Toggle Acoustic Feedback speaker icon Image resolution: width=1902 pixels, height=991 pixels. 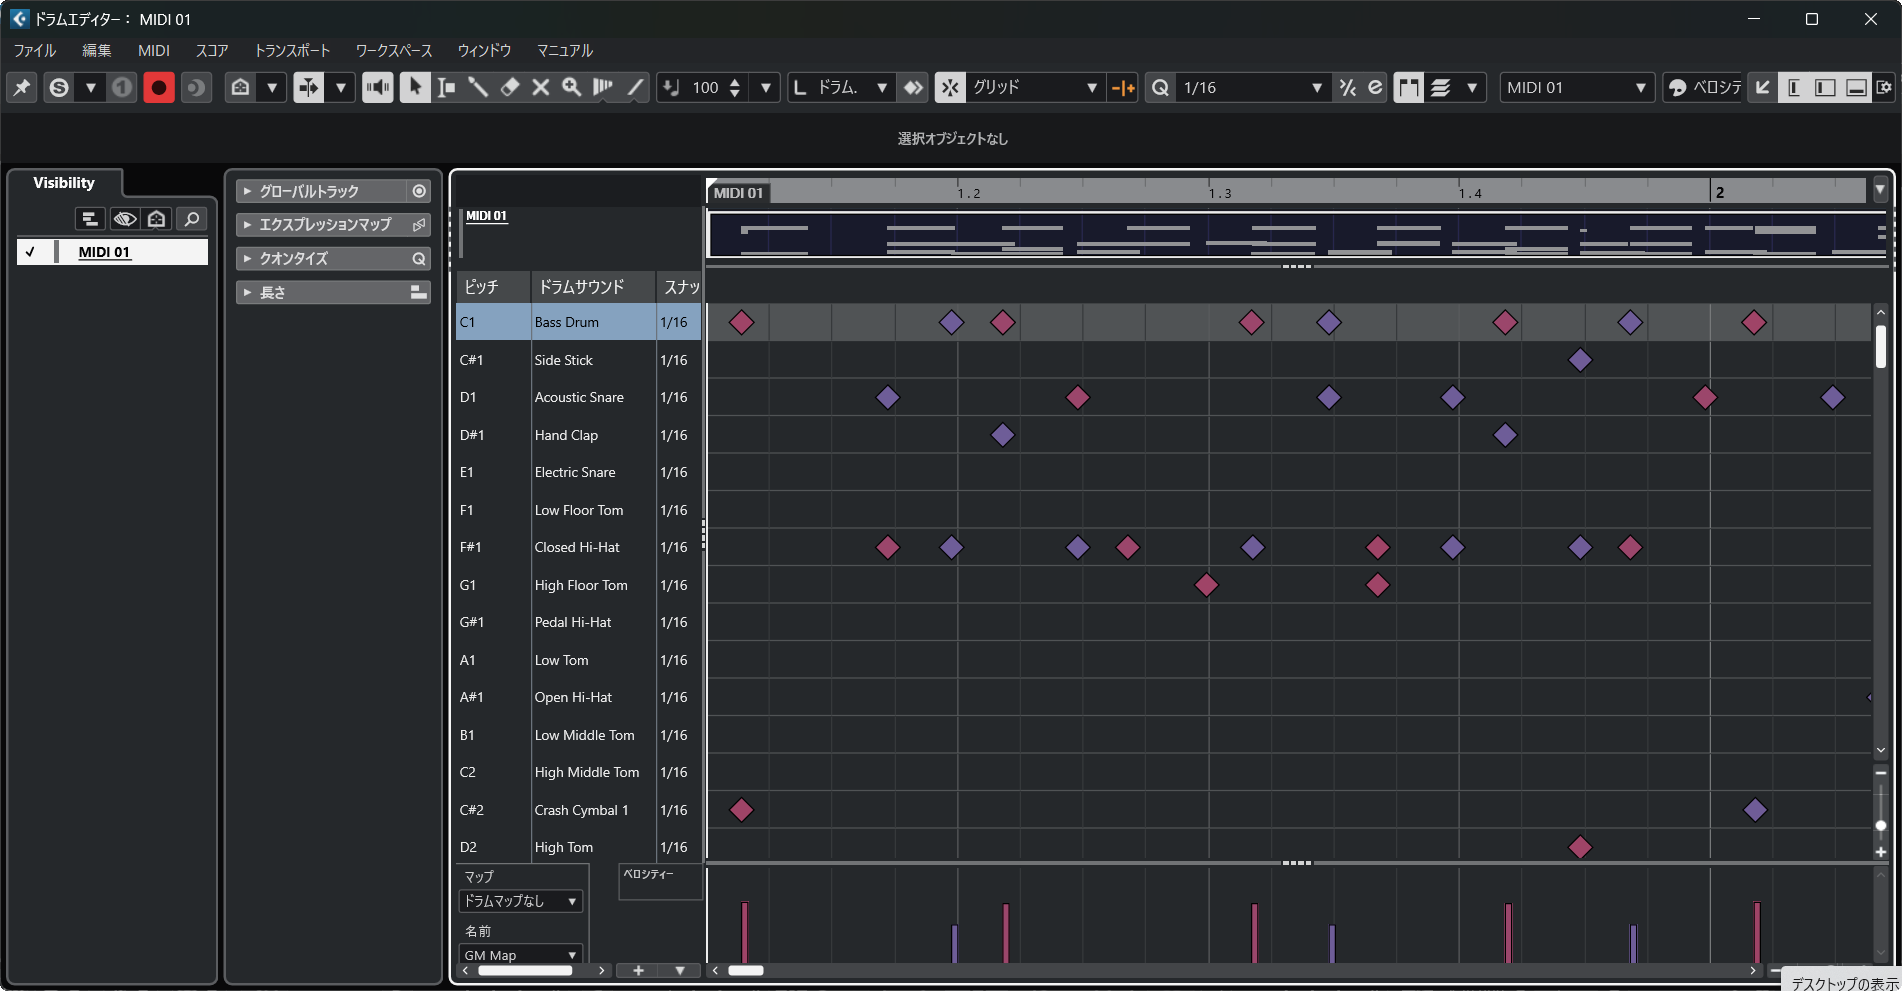[377, 88]
